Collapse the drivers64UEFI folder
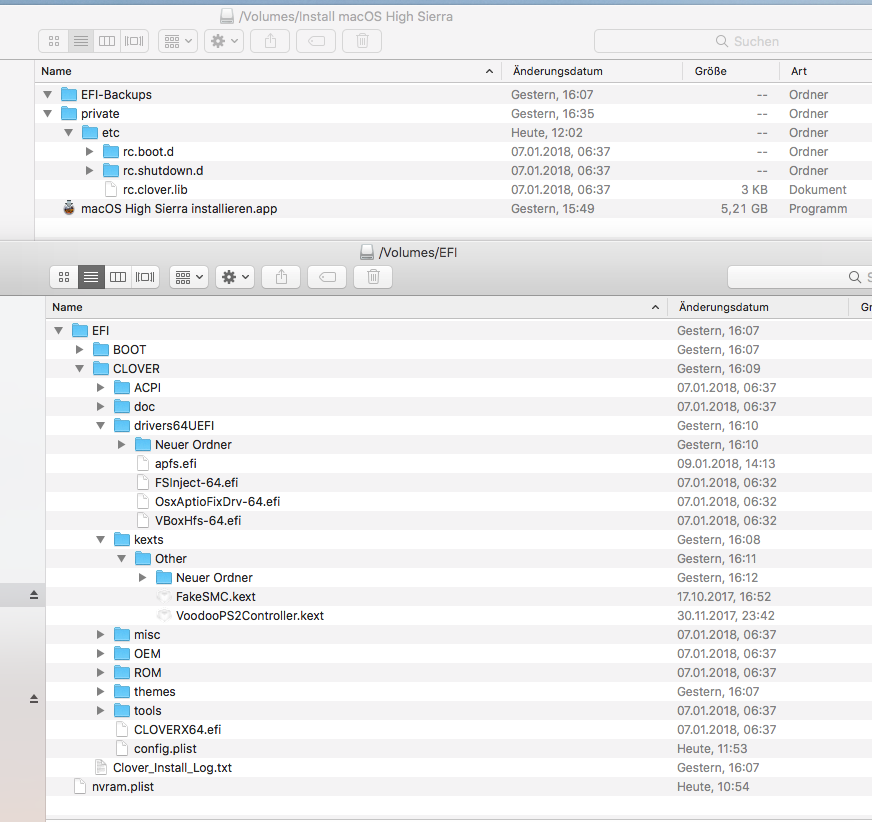The height and width of the screenshot is (822, 872). [101, 425]
